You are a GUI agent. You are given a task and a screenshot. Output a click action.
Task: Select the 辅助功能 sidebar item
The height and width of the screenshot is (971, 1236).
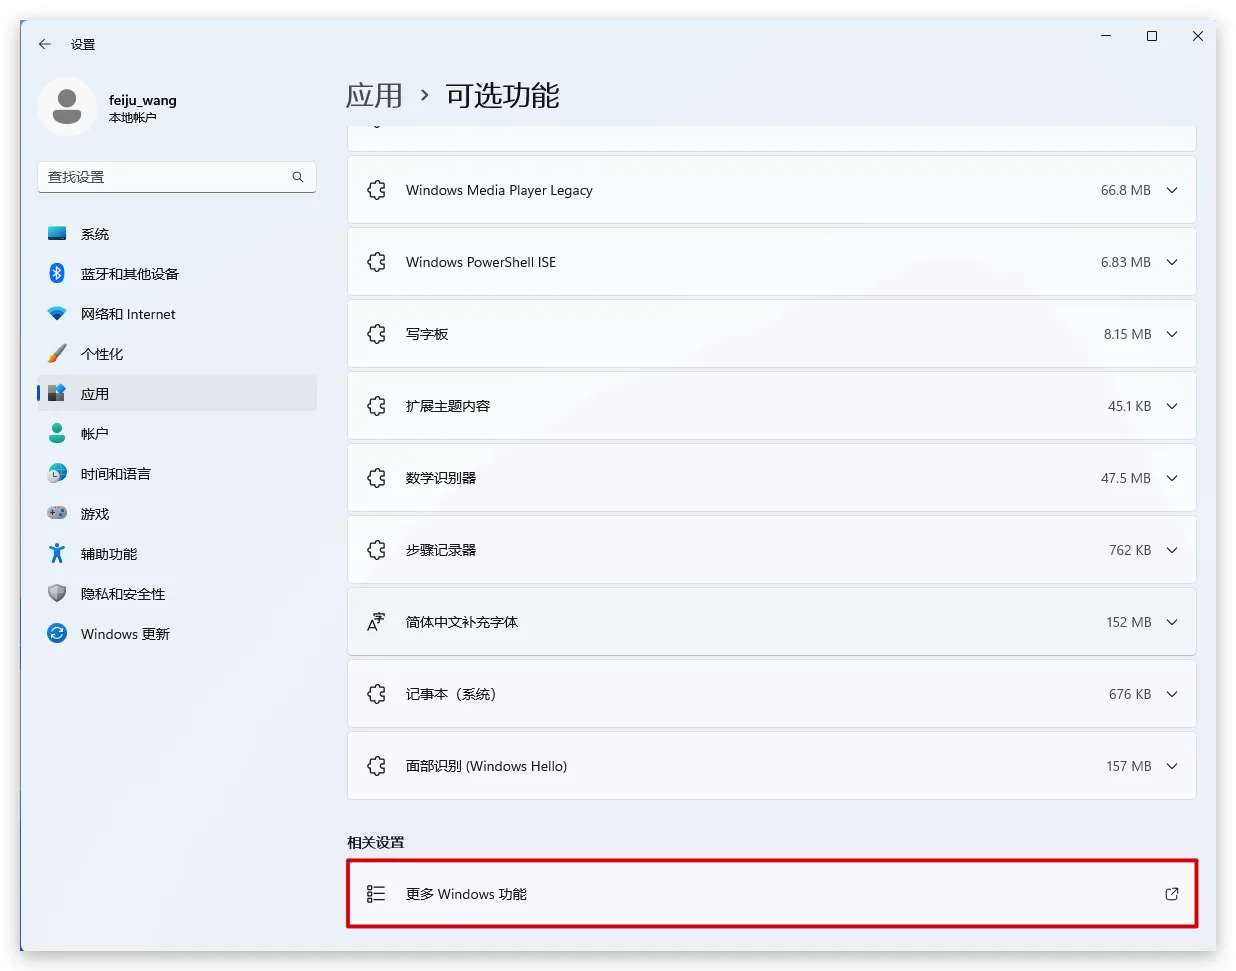click(177, 553)
